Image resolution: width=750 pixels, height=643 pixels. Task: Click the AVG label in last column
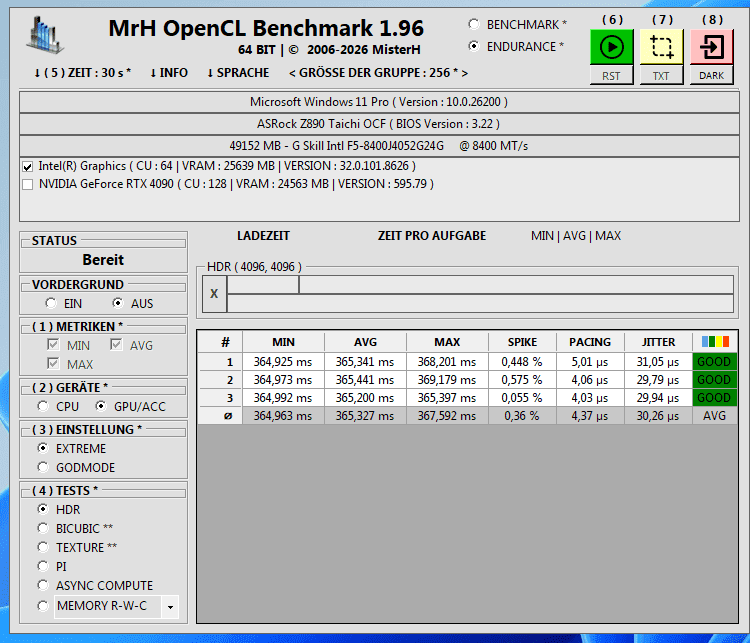[715, 416]
